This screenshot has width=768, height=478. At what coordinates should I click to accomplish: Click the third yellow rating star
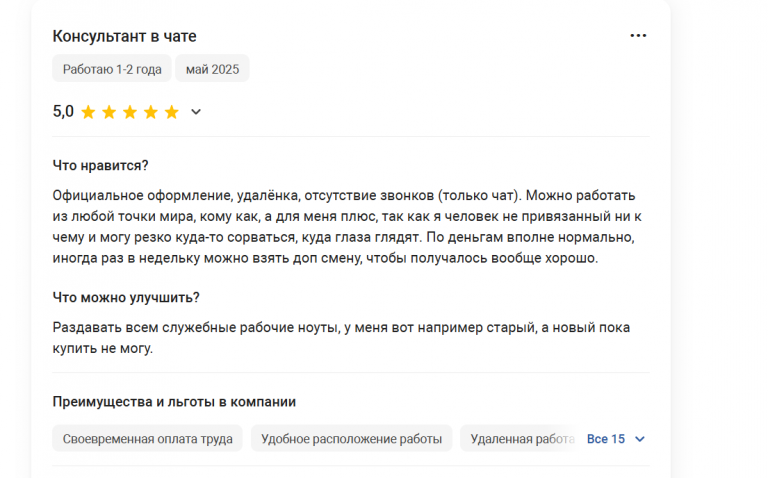(130, 112)
